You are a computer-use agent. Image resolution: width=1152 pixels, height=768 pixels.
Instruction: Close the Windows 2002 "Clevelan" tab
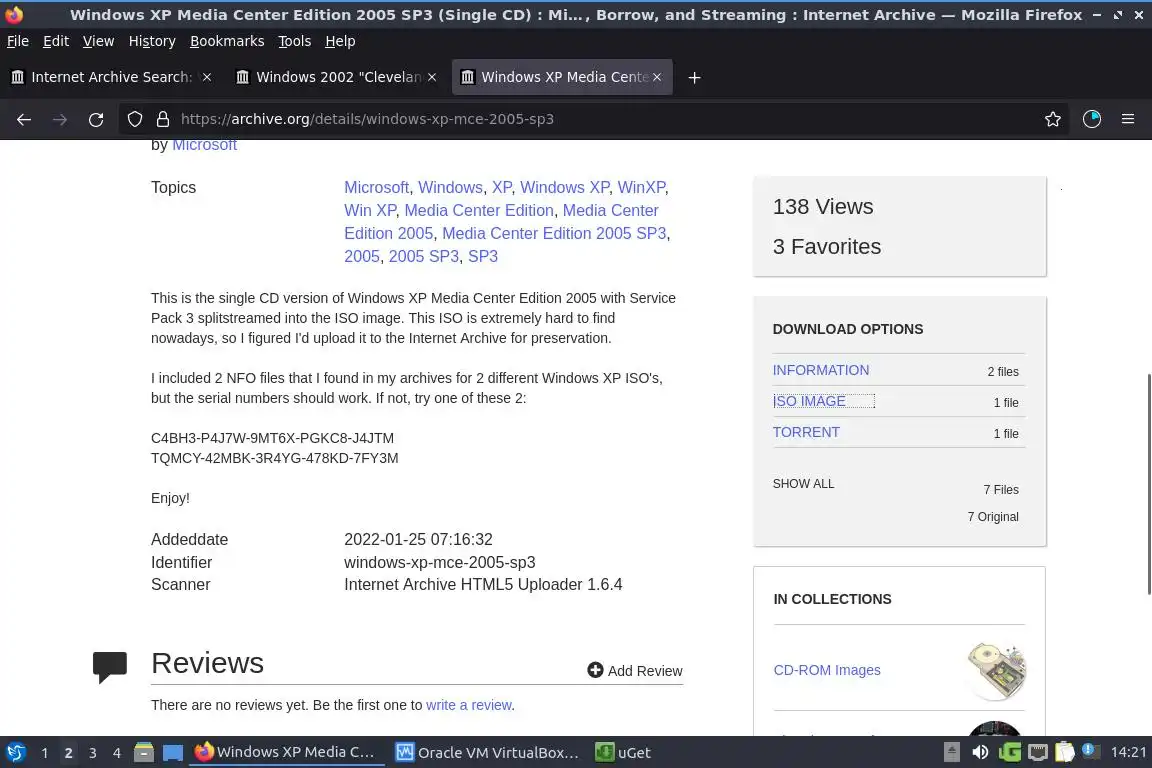(x=432, y=77)
